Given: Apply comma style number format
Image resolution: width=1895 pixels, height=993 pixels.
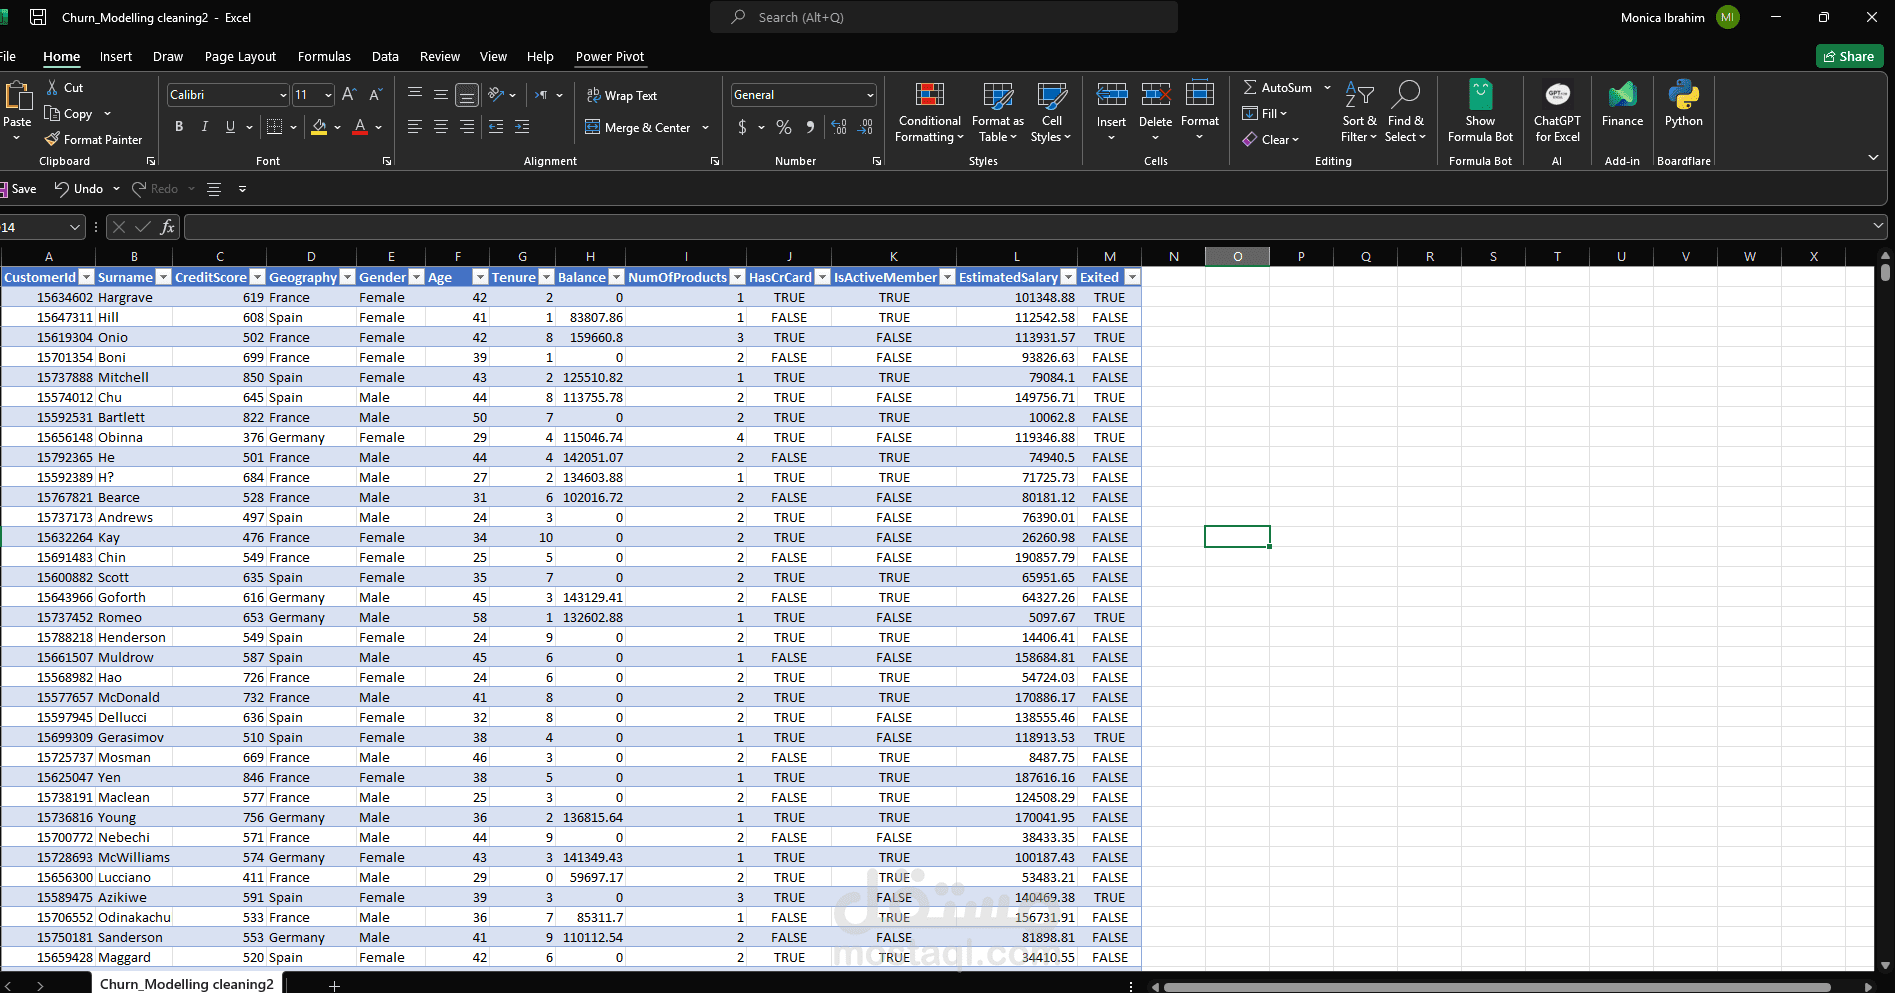Looking at the screenshot, I should 810,127.
